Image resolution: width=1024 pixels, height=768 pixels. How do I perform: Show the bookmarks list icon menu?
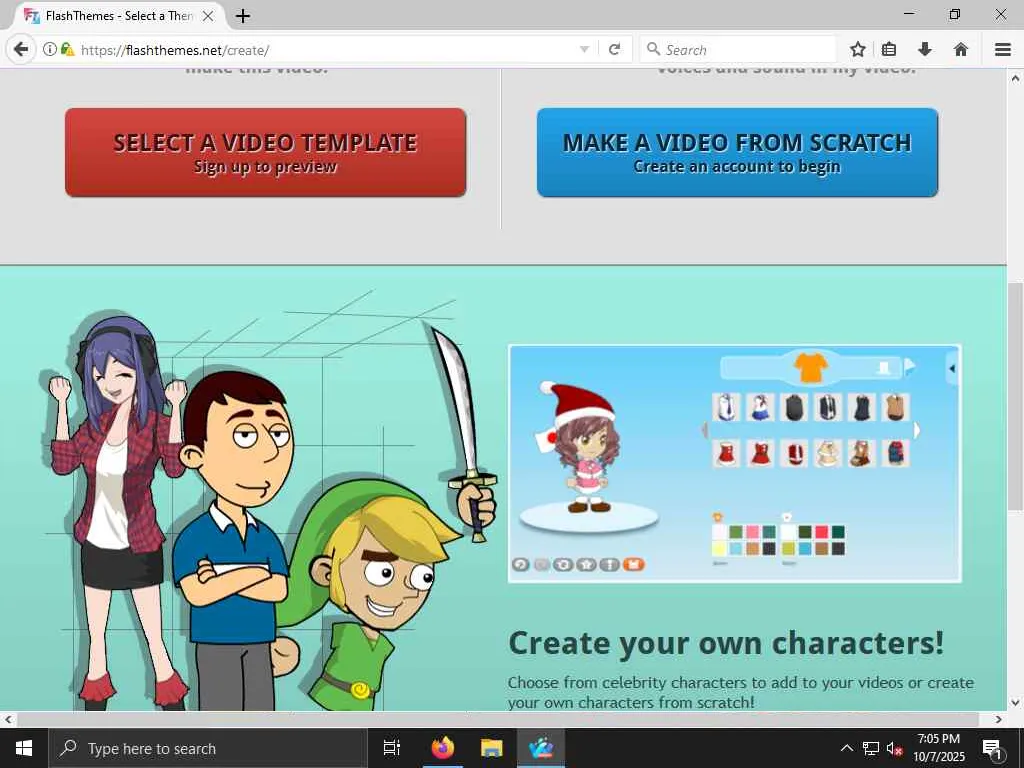pos(889,50)
